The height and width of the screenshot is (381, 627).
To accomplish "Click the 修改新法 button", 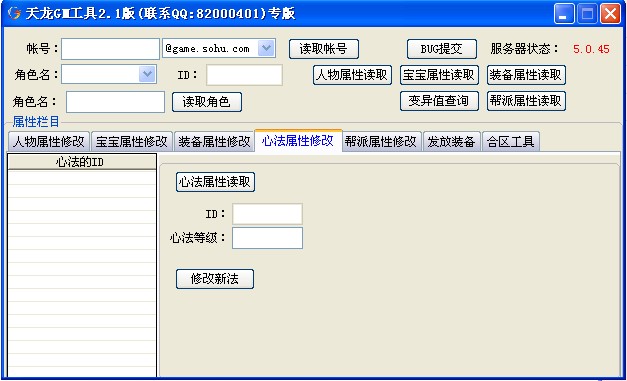I will (215, 279).
